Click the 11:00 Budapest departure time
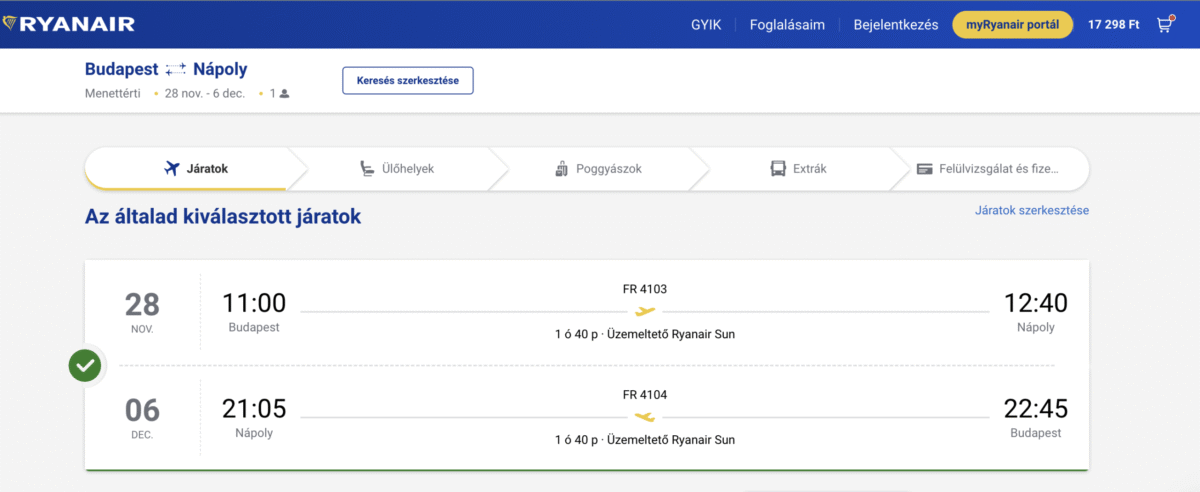This screenshot has width=1200, height=492. point(253,303)
